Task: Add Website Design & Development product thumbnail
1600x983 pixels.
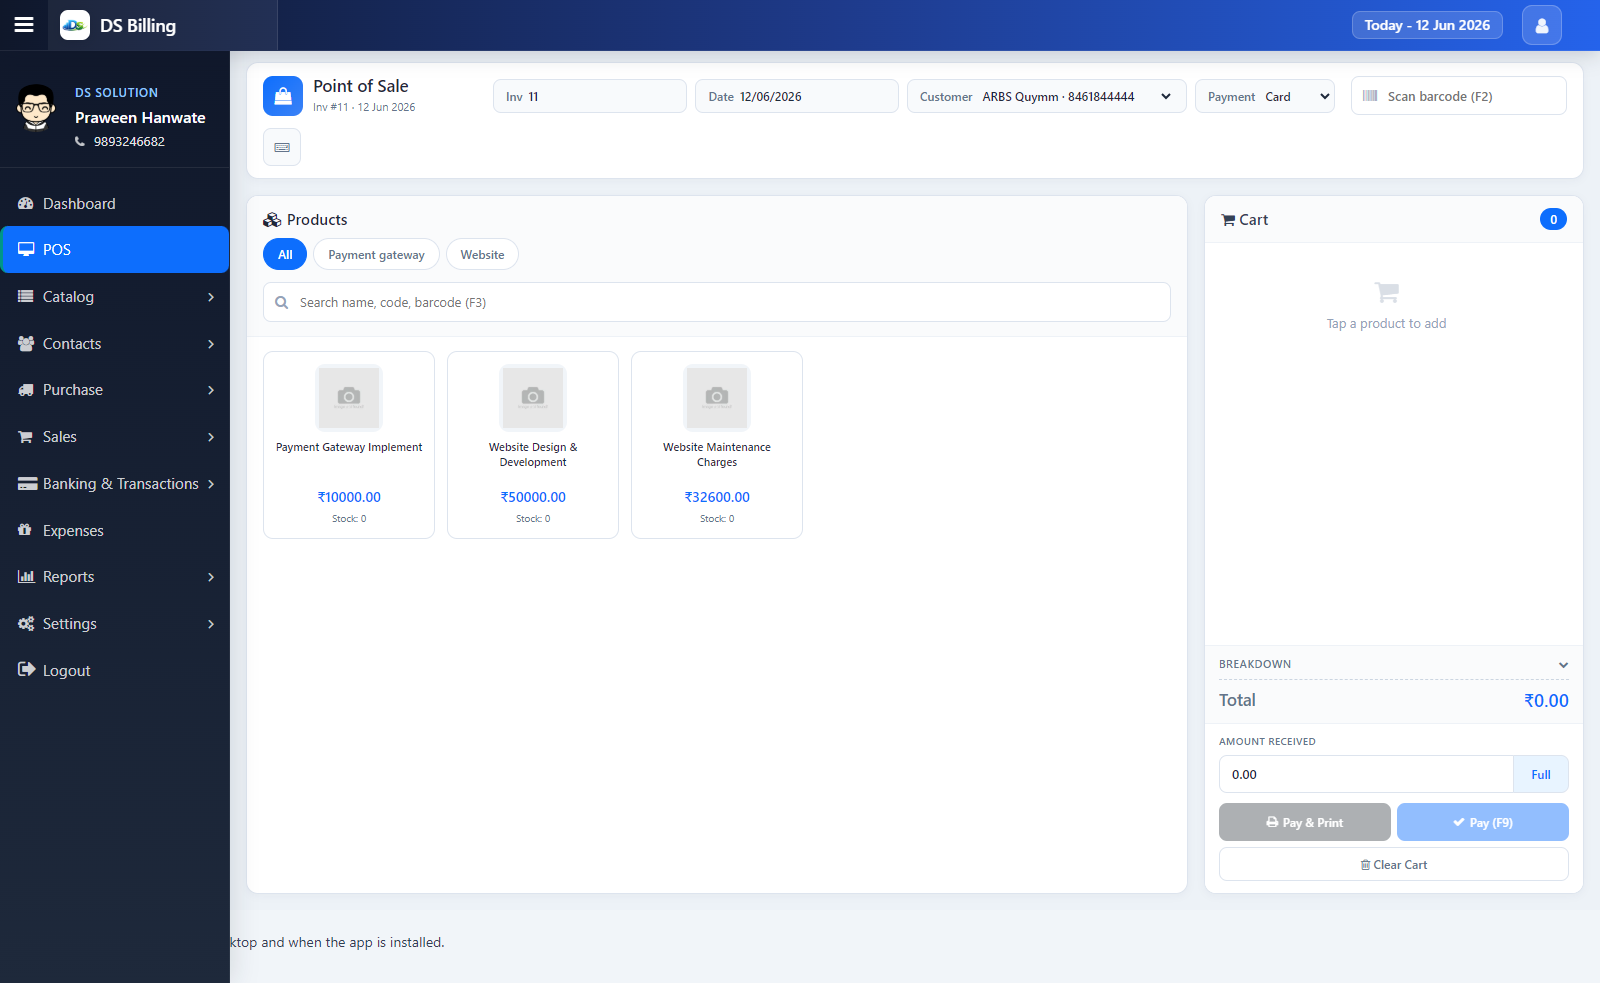Action: coord(533,397)
